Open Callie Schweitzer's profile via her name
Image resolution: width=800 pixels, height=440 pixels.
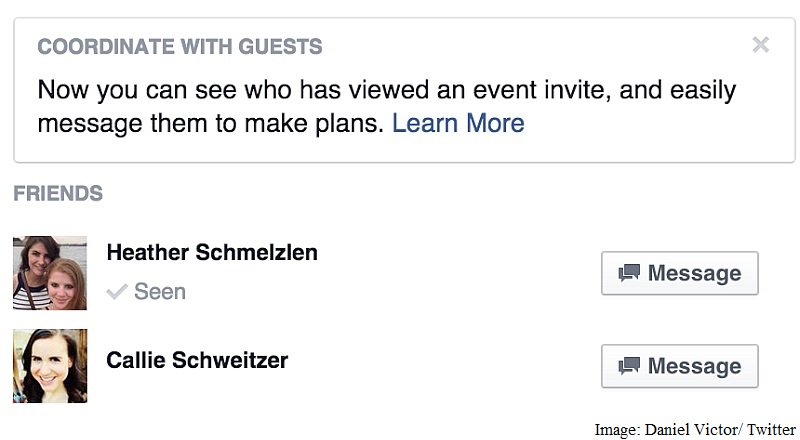[x=197, y=360]
